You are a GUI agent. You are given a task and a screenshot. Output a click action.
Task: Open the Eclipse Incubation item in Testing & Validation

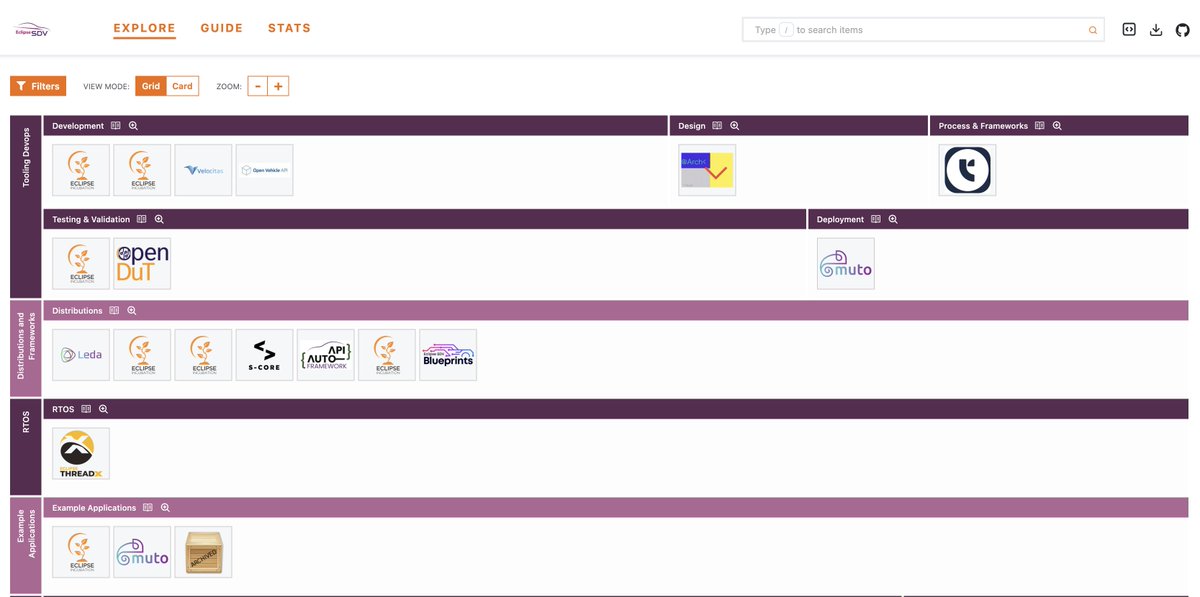tap(81, 263)
